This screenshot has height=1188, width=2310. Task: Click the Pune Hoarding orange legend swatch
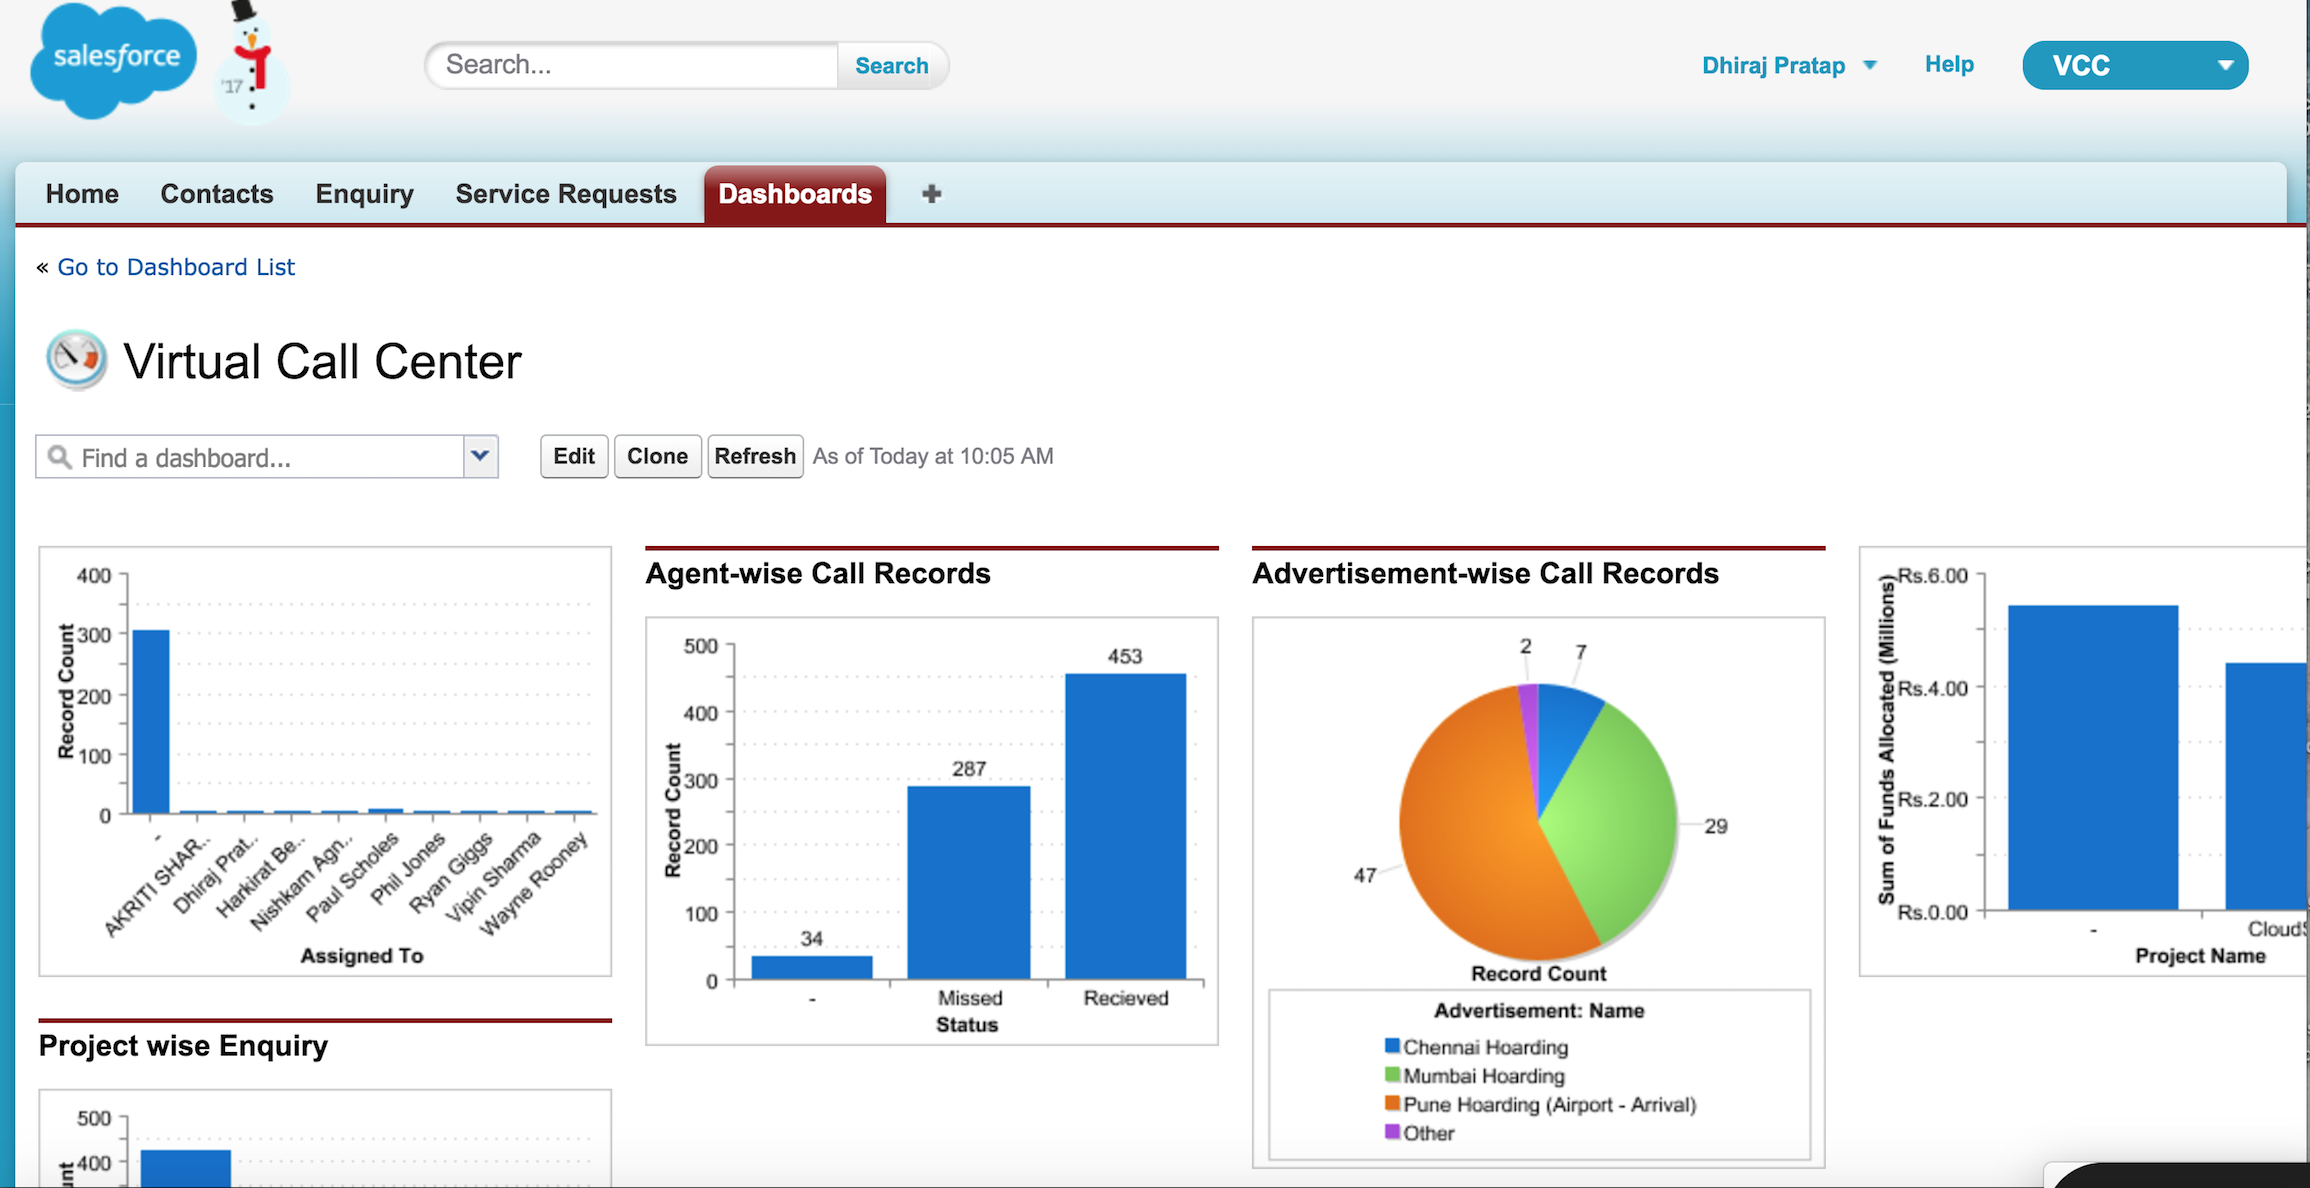tap(1391, 1103)
